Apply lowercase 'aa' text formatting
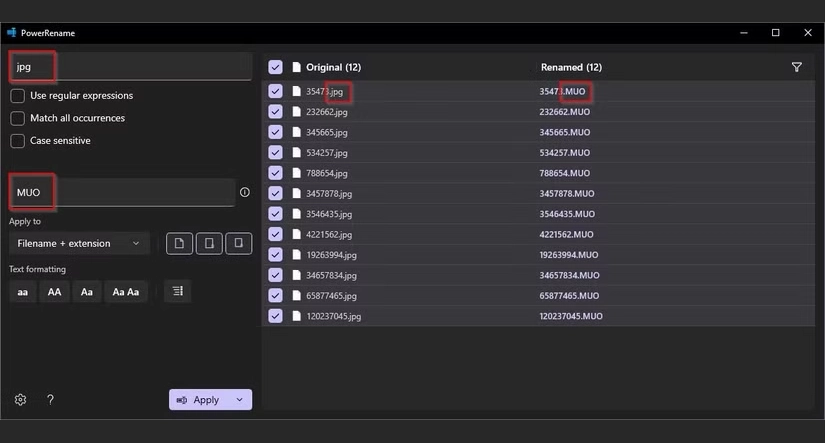This screenshot has width=825, height=443. [23, 292]
